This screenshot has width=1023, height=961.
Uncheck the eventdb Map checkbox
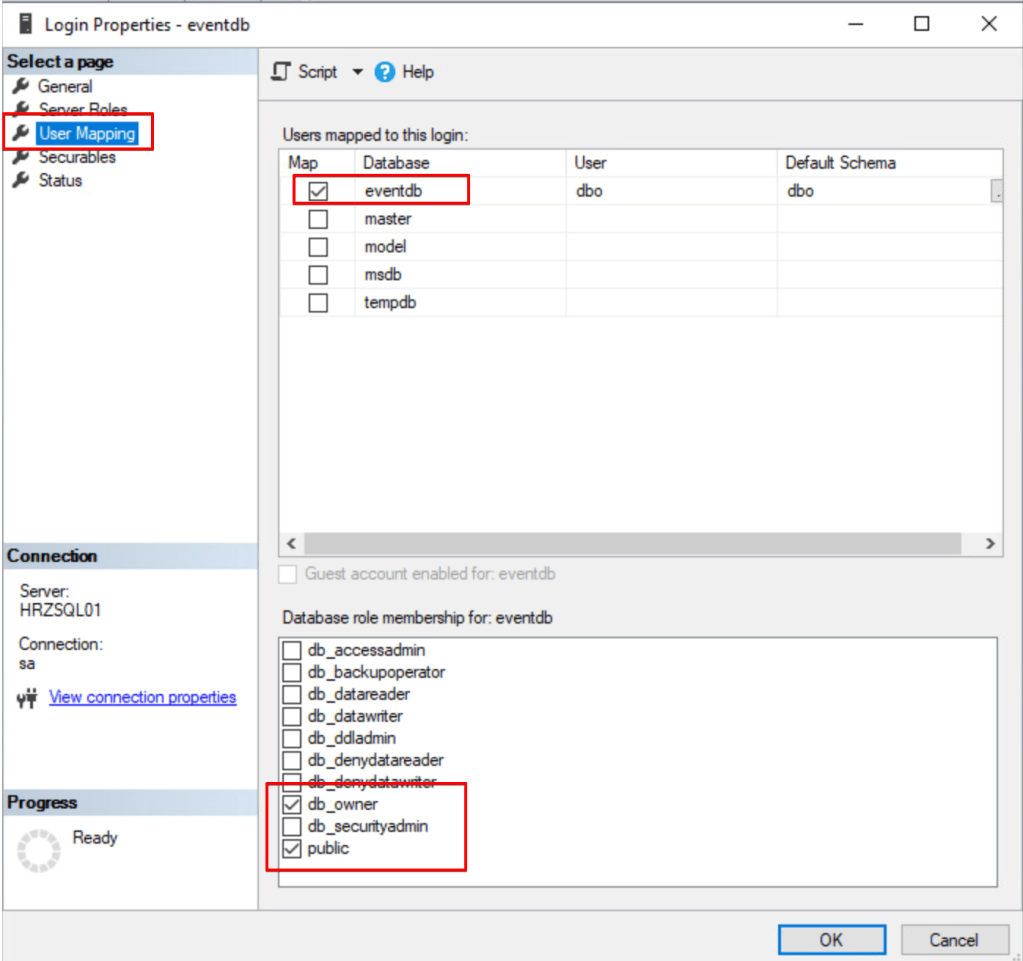coord(318,191)
